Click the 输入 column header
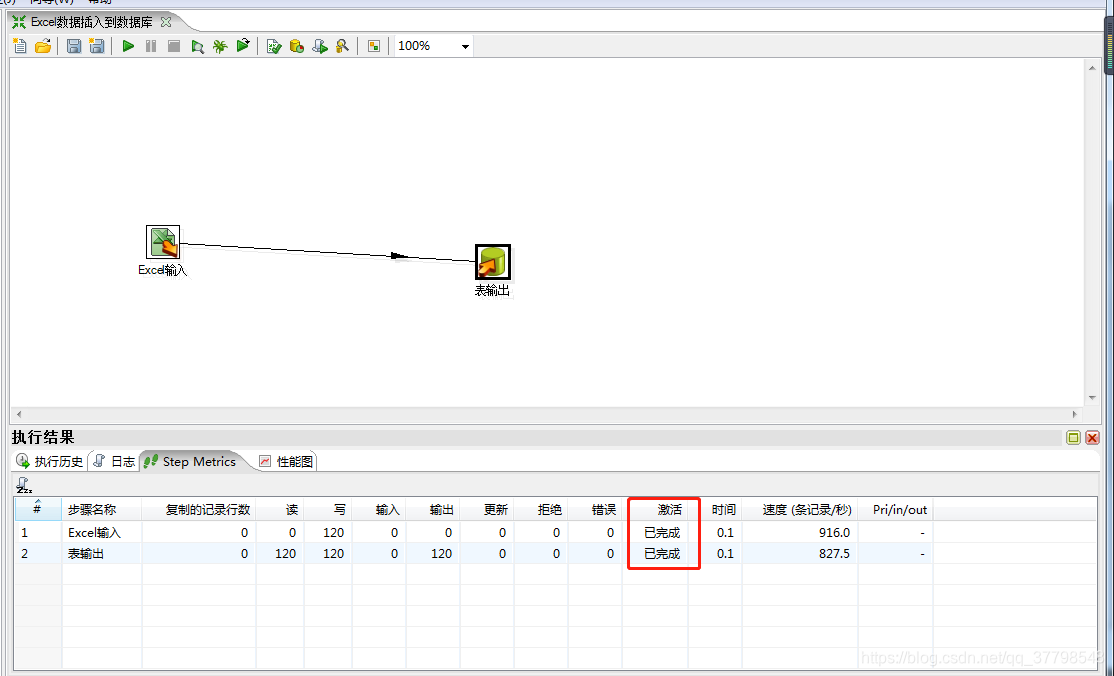The width and height of the screenshot is (1114, 676). pos(379,510)
